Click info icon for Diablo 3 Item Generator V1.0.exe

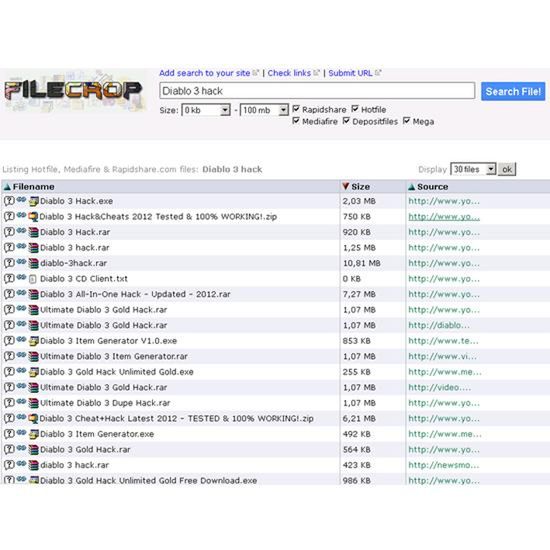click(x=9, y=341)
